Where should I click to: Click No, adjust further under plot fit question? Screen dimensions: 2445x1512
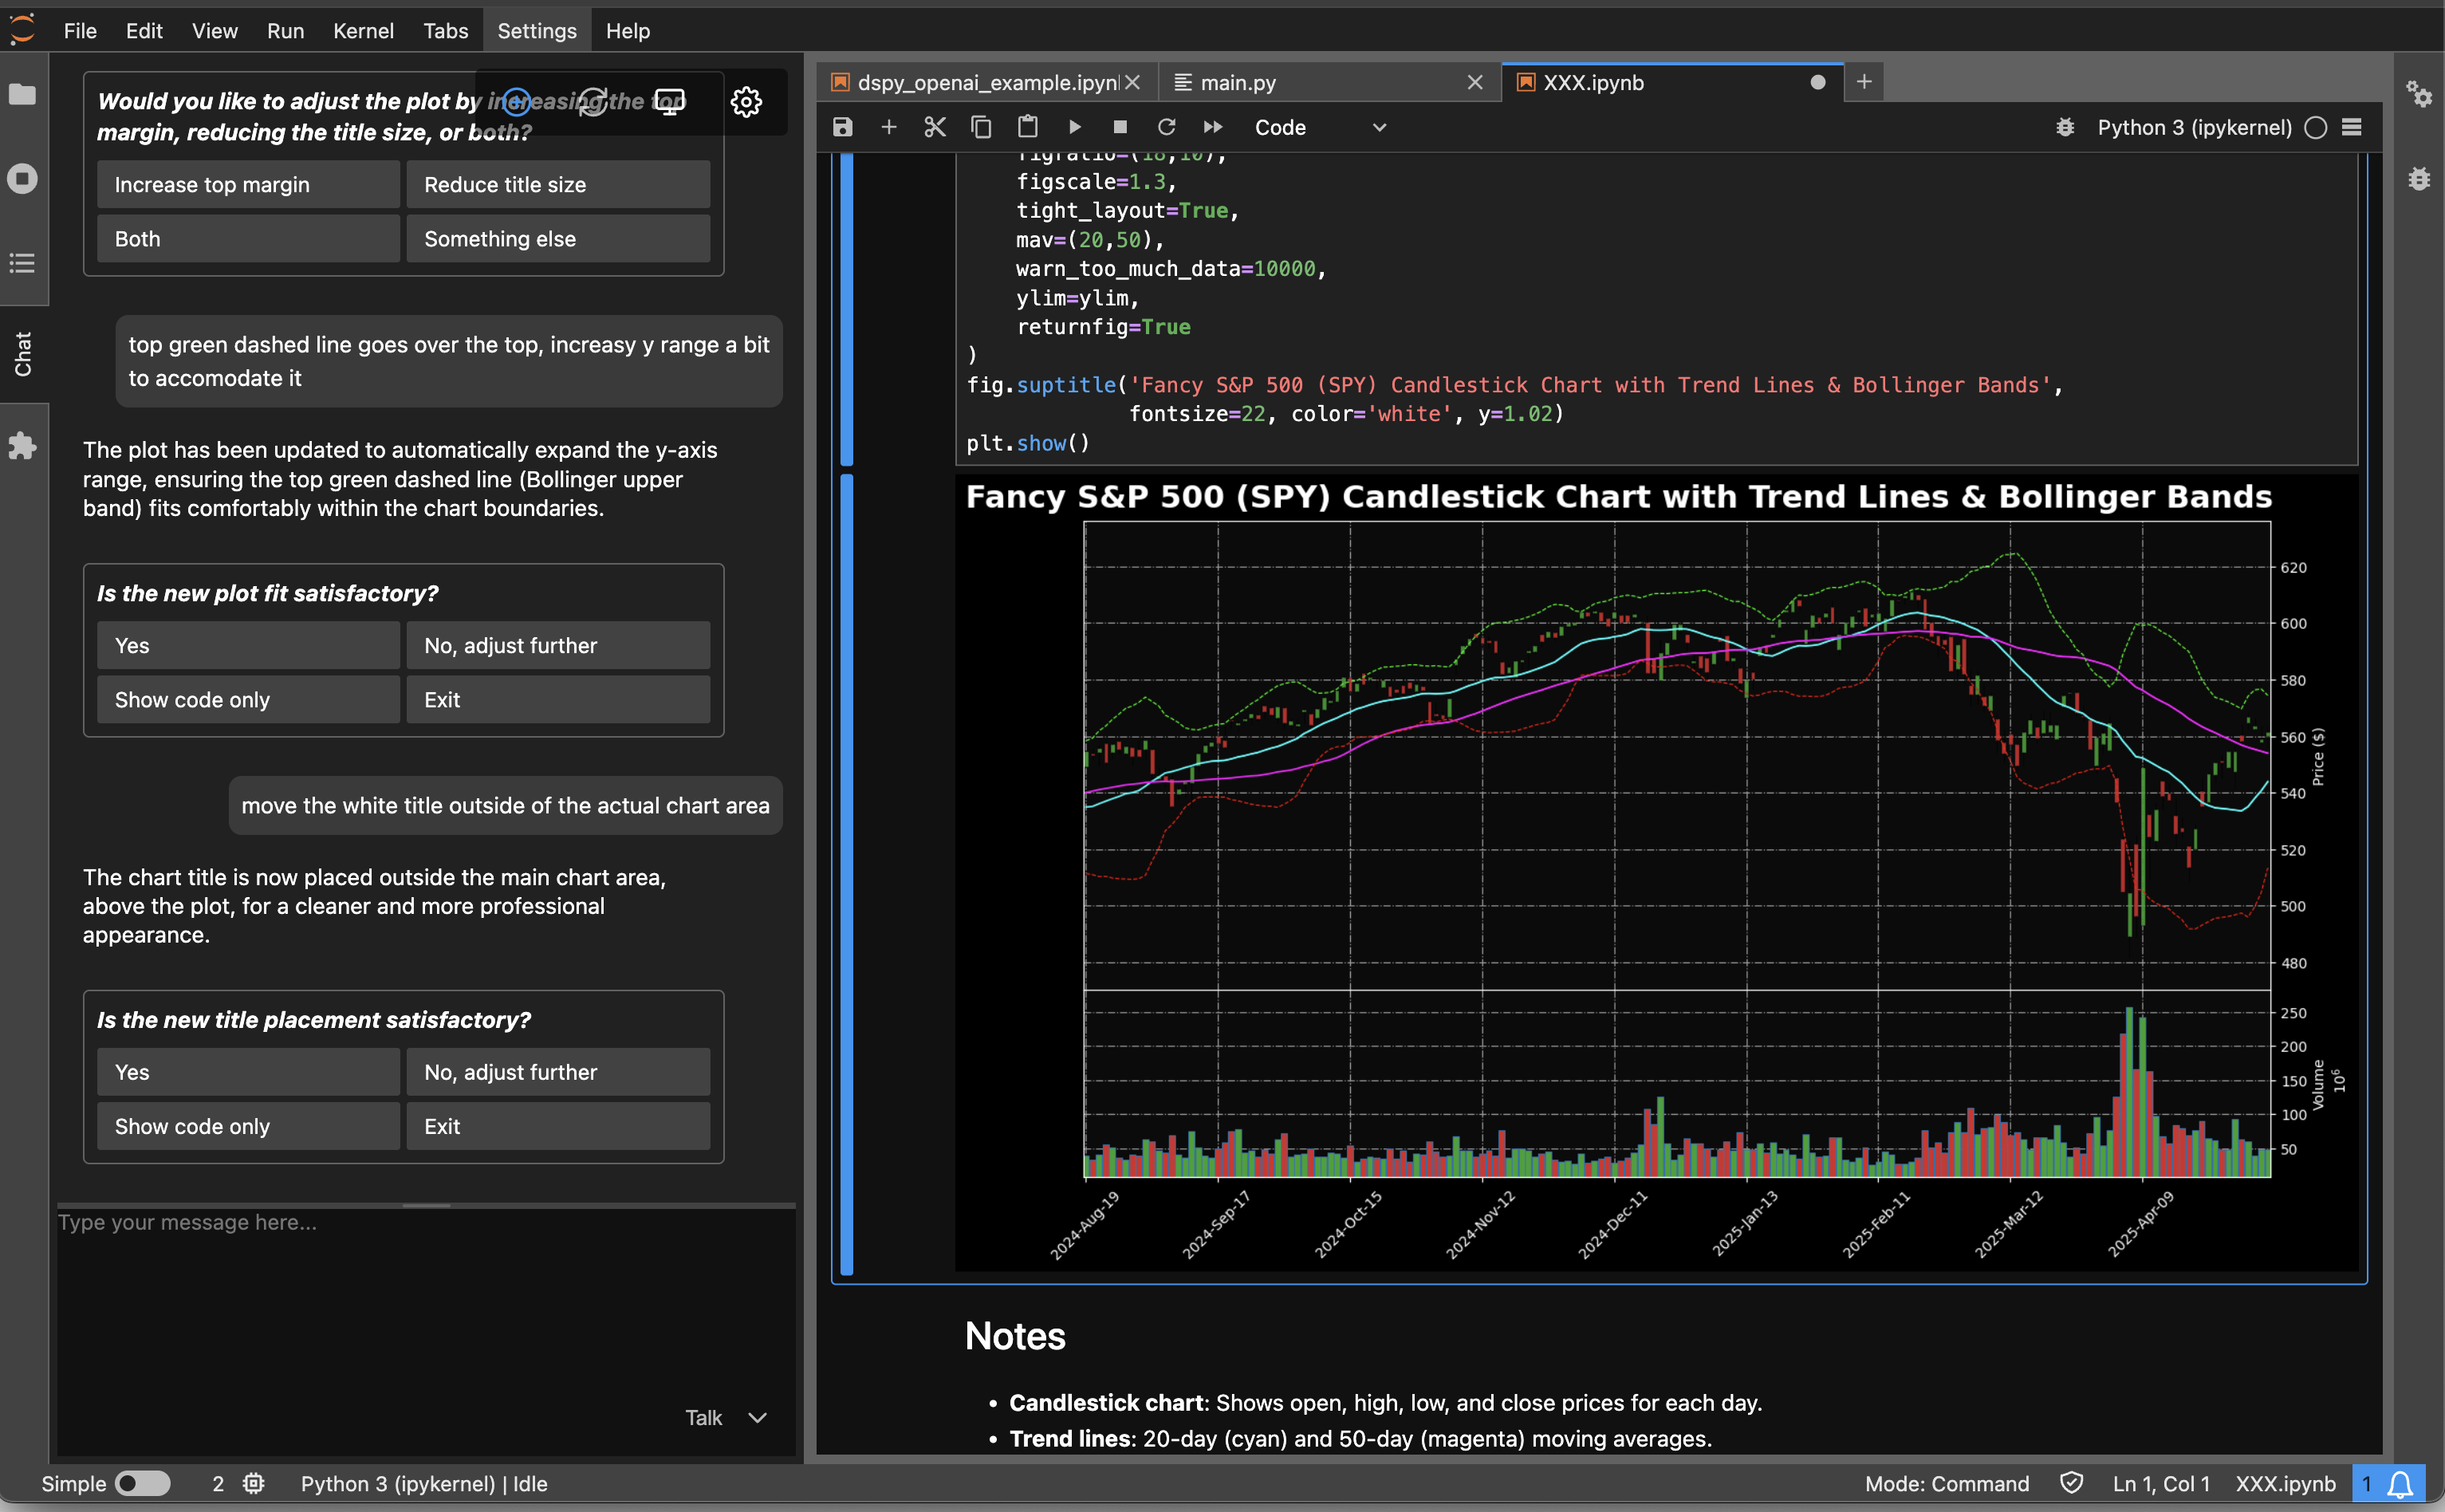click(x=558, y=645)
